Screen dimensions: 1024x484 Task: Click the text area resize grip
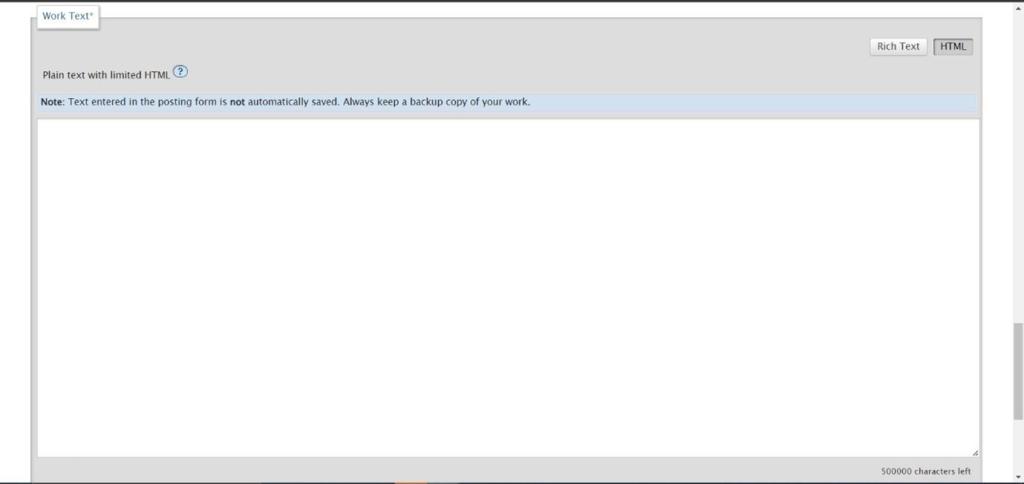coord(974,452)
